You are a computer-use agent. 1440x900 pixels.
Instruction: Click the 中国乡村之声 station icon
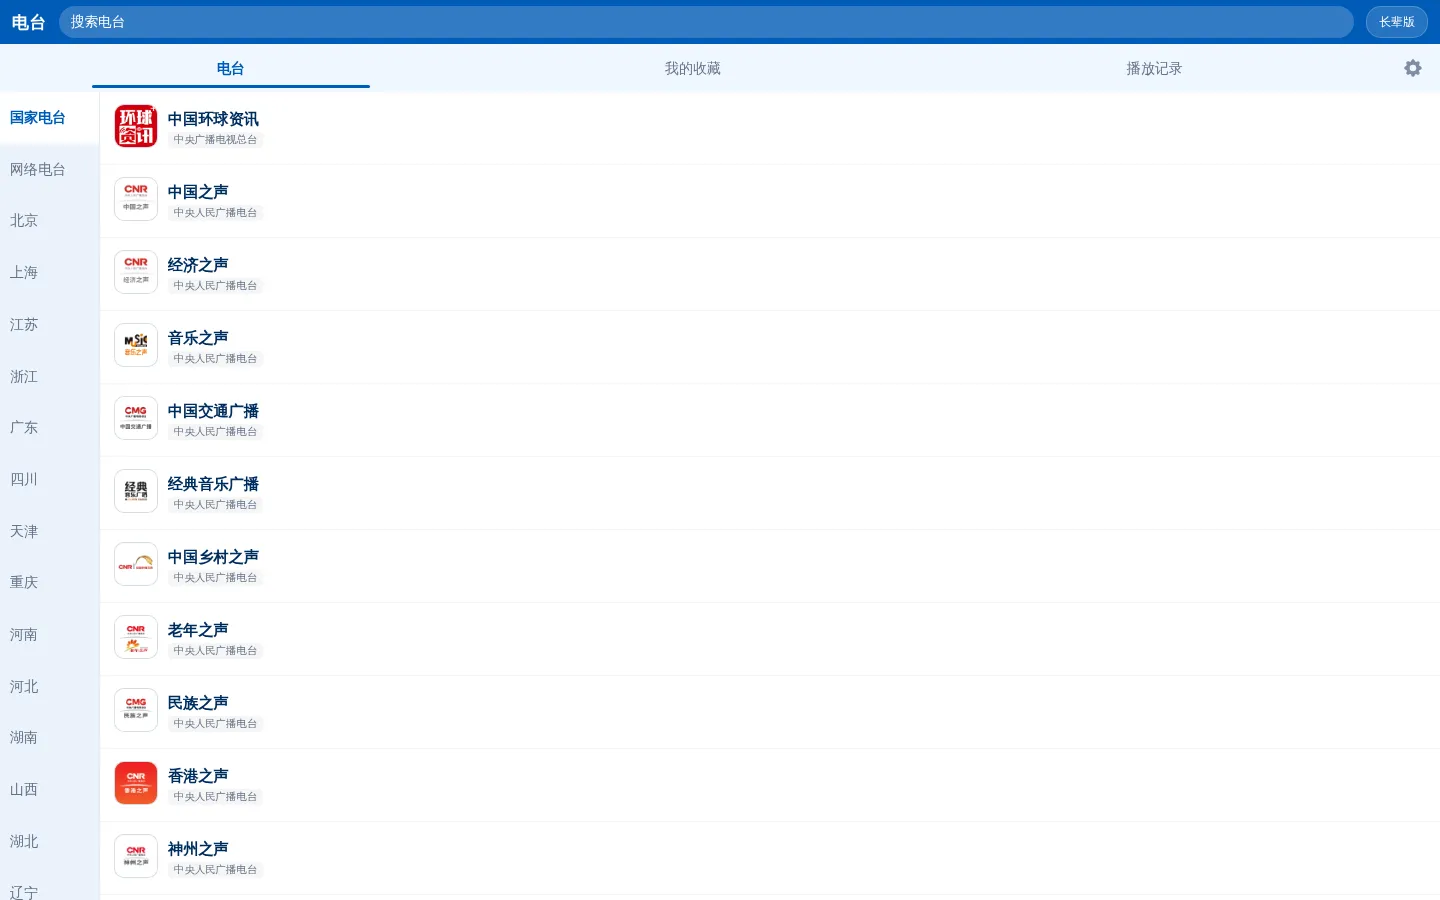(136, 564)
